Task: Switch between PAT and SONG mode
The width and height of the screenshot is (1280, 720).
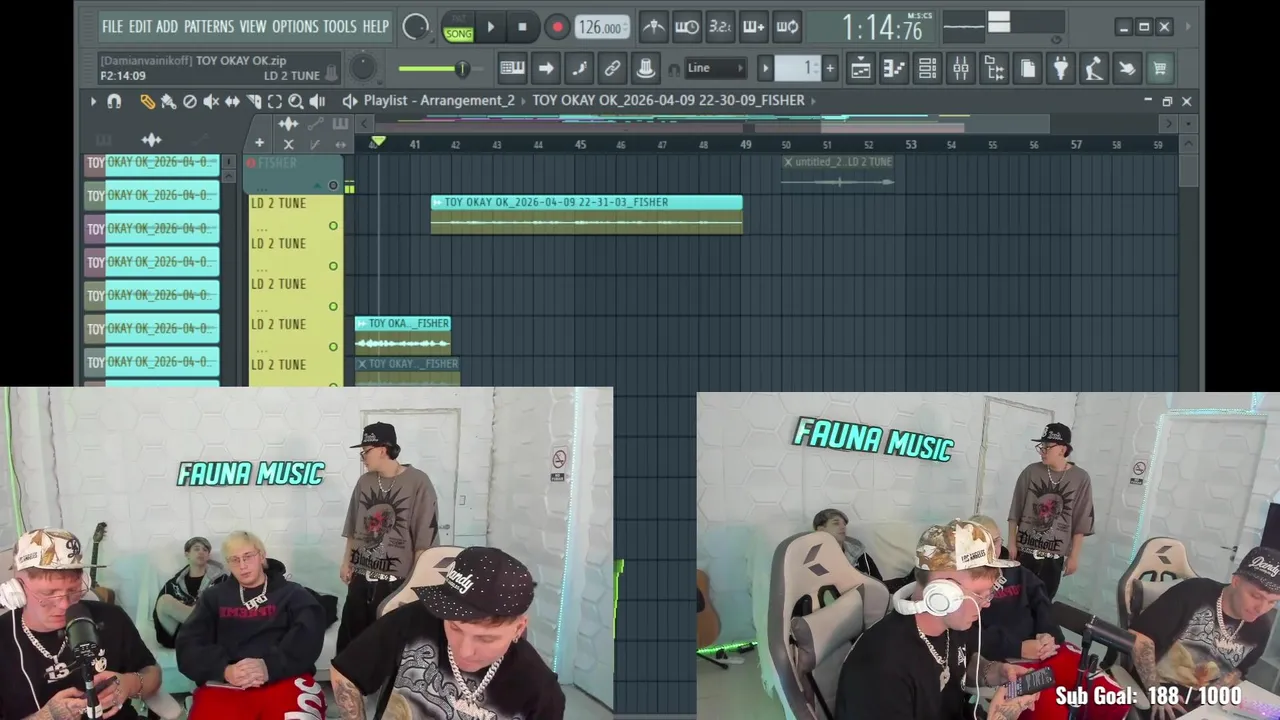Action: (x=459, y=28)
